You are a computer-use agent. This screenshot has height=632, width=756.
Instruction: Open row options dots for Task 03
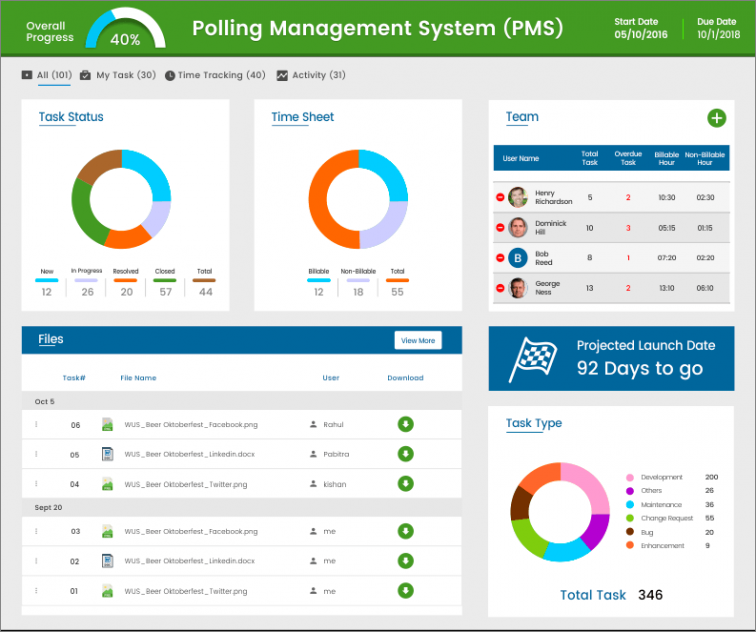[36, 531]
